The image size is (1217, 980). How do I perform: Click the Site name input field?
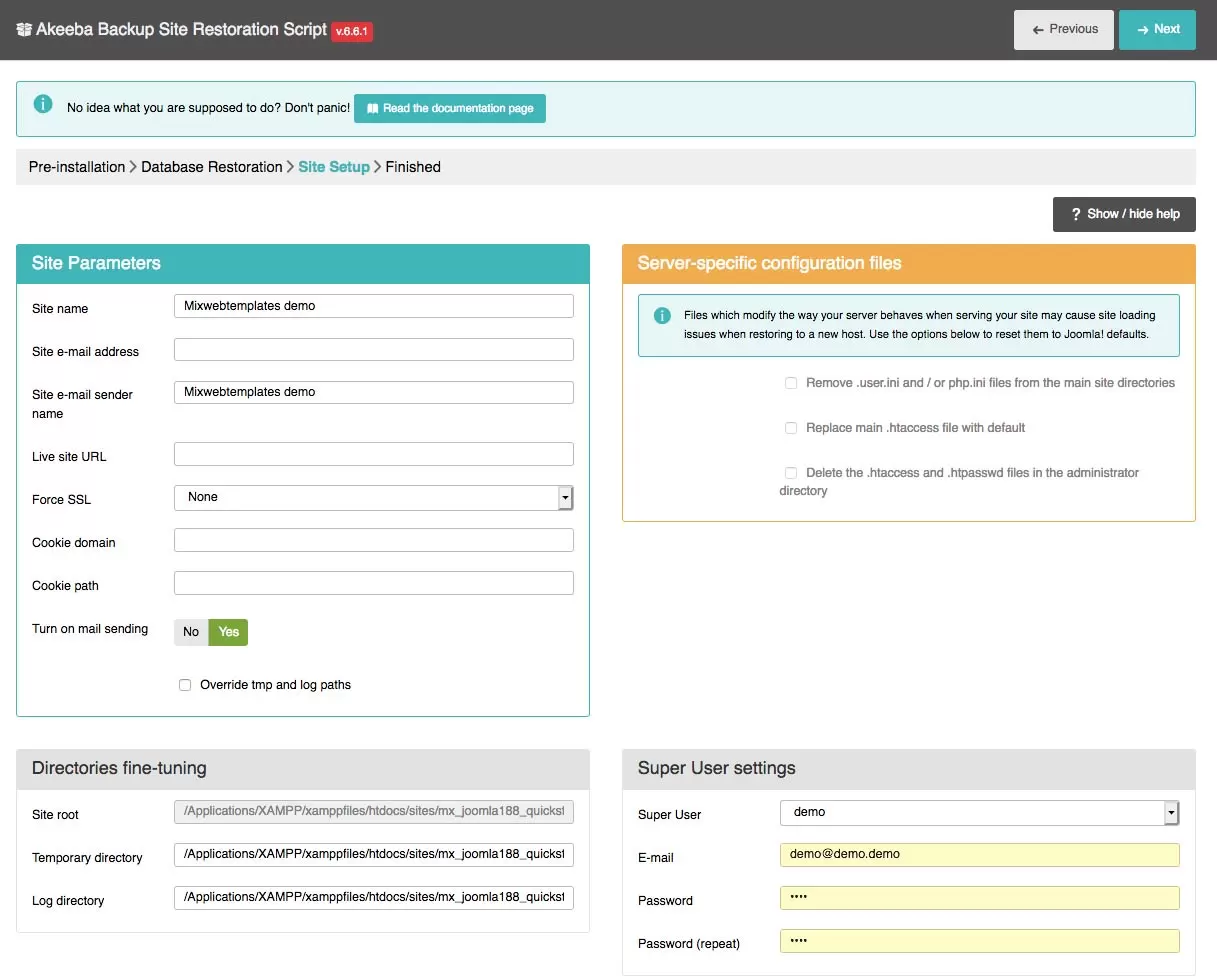point(373,305)
